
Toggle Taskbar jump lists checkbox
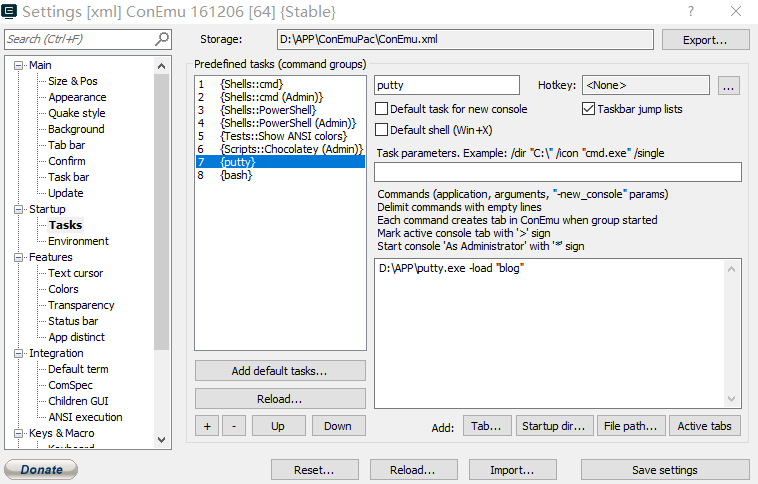tap(588, 109)
